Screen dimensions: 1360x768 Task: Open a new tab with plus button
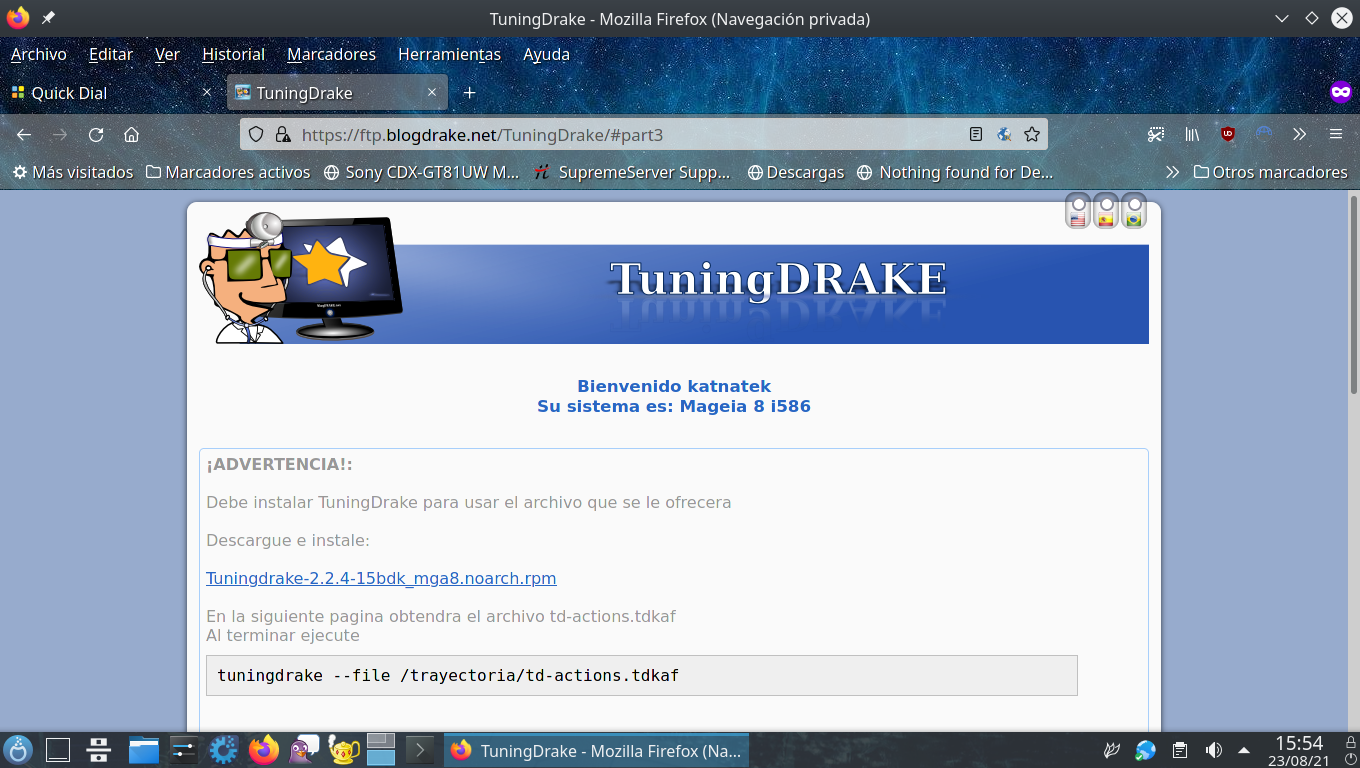coord(469,93)
